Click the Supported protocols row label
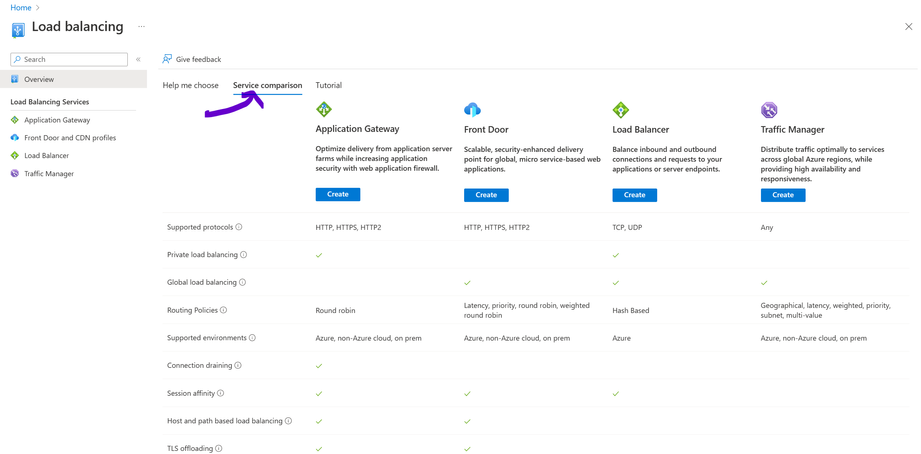Screen dimensions: 921x454 click(200, 227)
